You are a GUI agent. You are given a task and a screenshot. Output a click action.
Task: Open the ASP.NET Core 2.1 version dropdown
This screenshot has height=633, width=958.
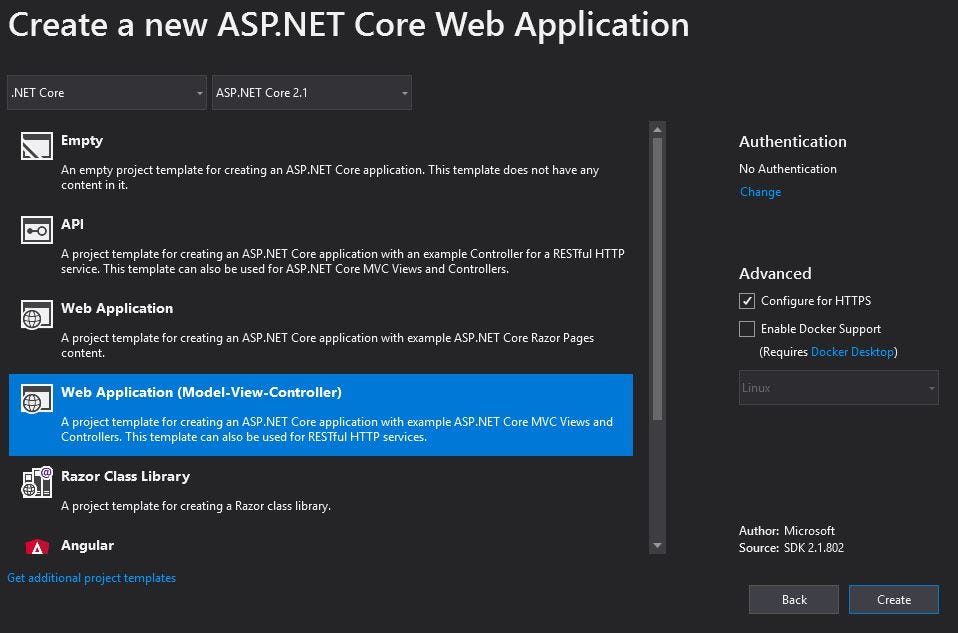[x=311, y=93]
